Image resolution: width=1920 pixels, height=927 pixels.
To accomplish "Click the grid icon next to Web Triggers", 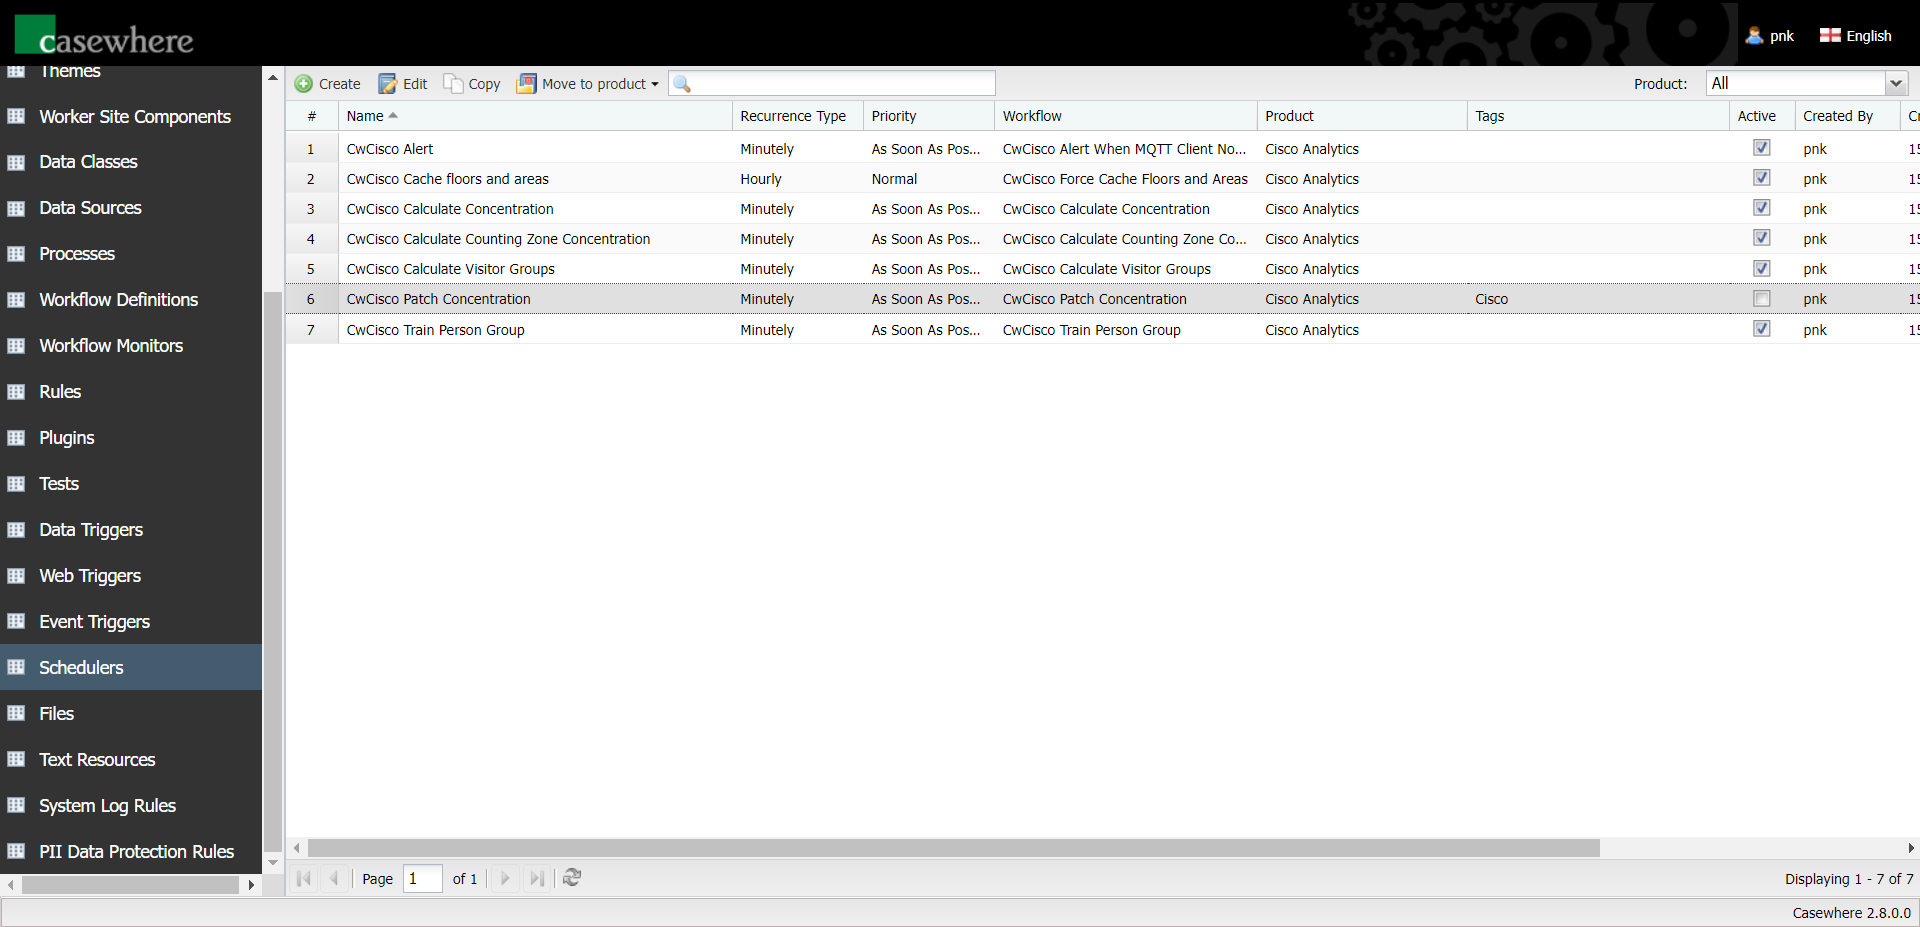I will (x=16, y=576).
